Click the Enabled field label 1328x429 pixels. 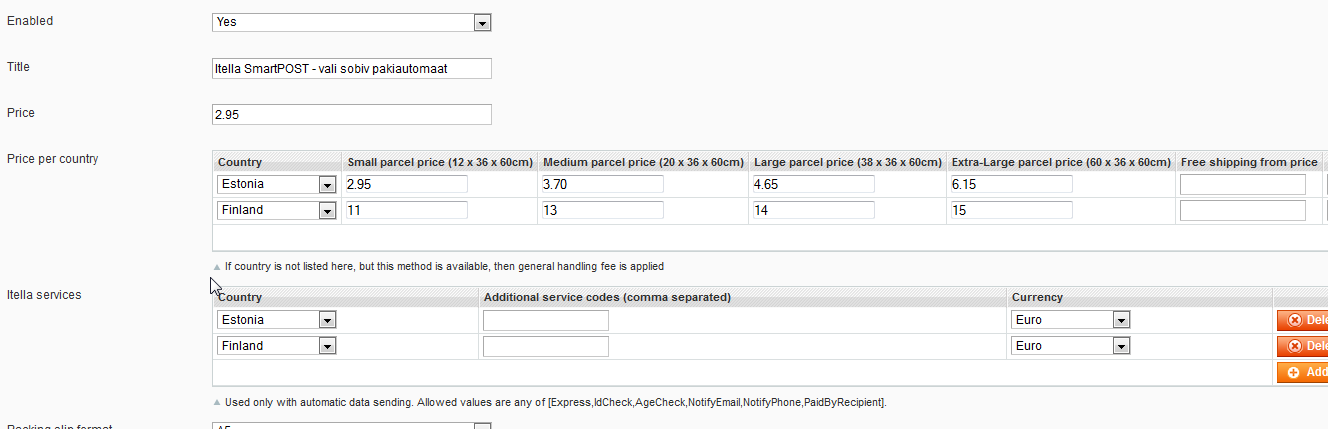coord(30,21)
